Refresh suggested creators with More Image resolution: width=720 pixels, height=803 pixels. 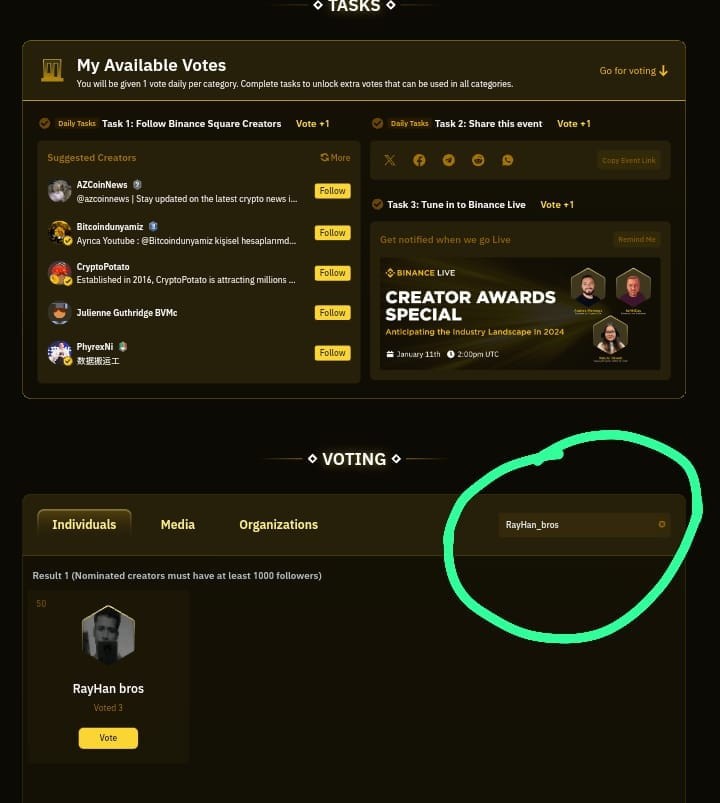[335, 158]
